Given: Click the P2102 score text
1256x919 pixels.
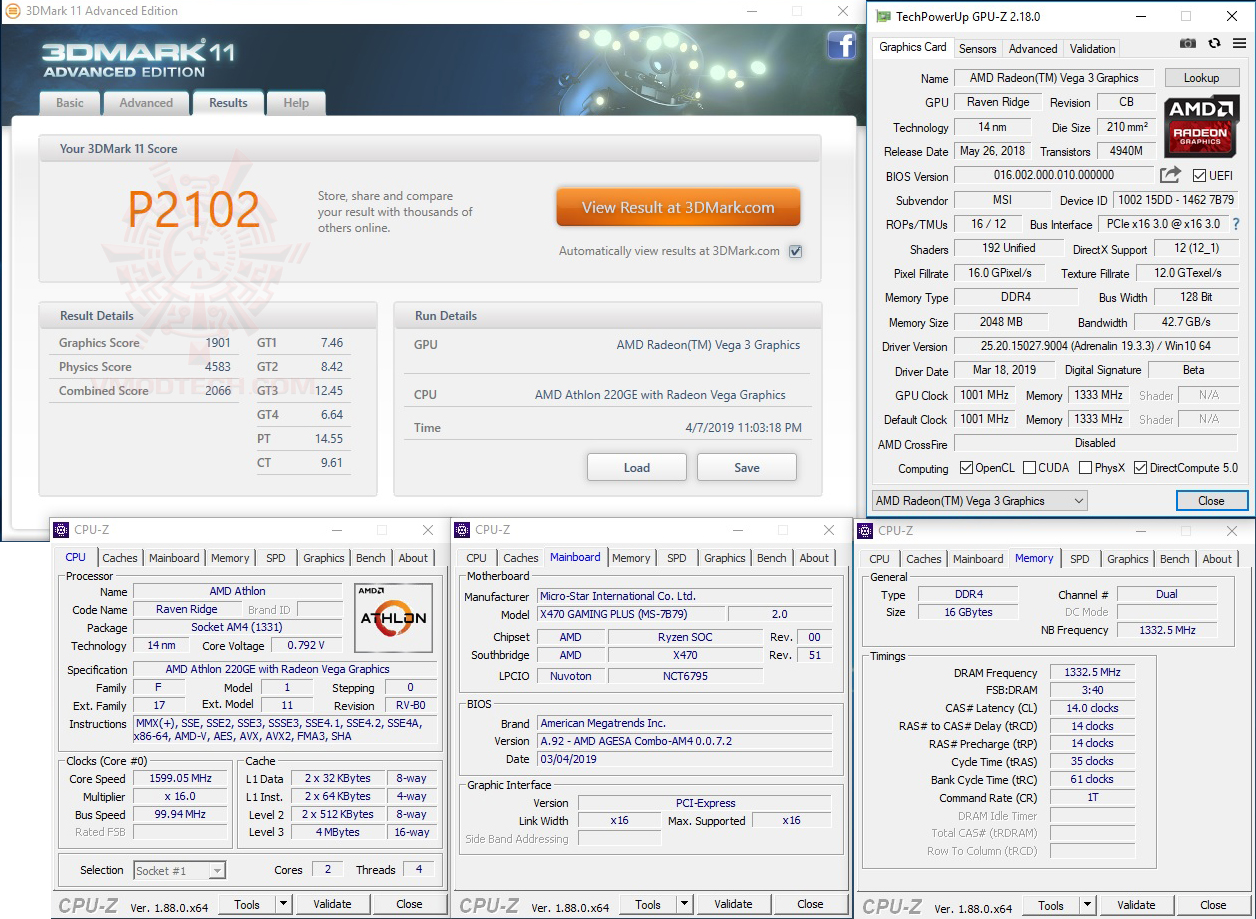Looking at the screenshot, I should [194, 208].
